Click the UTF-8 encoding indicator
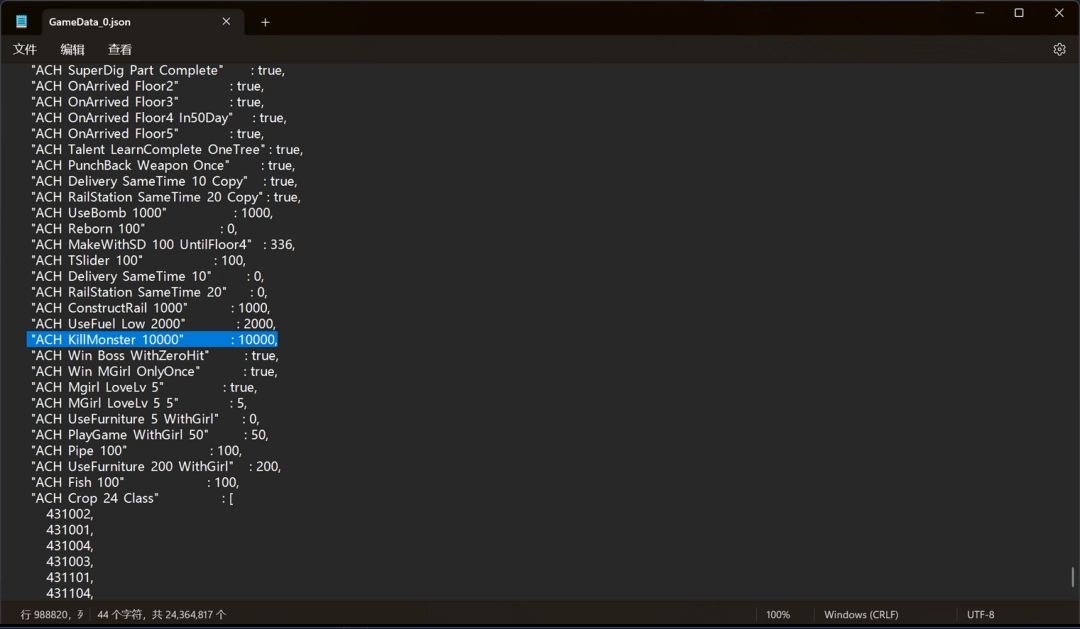This screenshot has height=629, width=1080. click(980, 614)
